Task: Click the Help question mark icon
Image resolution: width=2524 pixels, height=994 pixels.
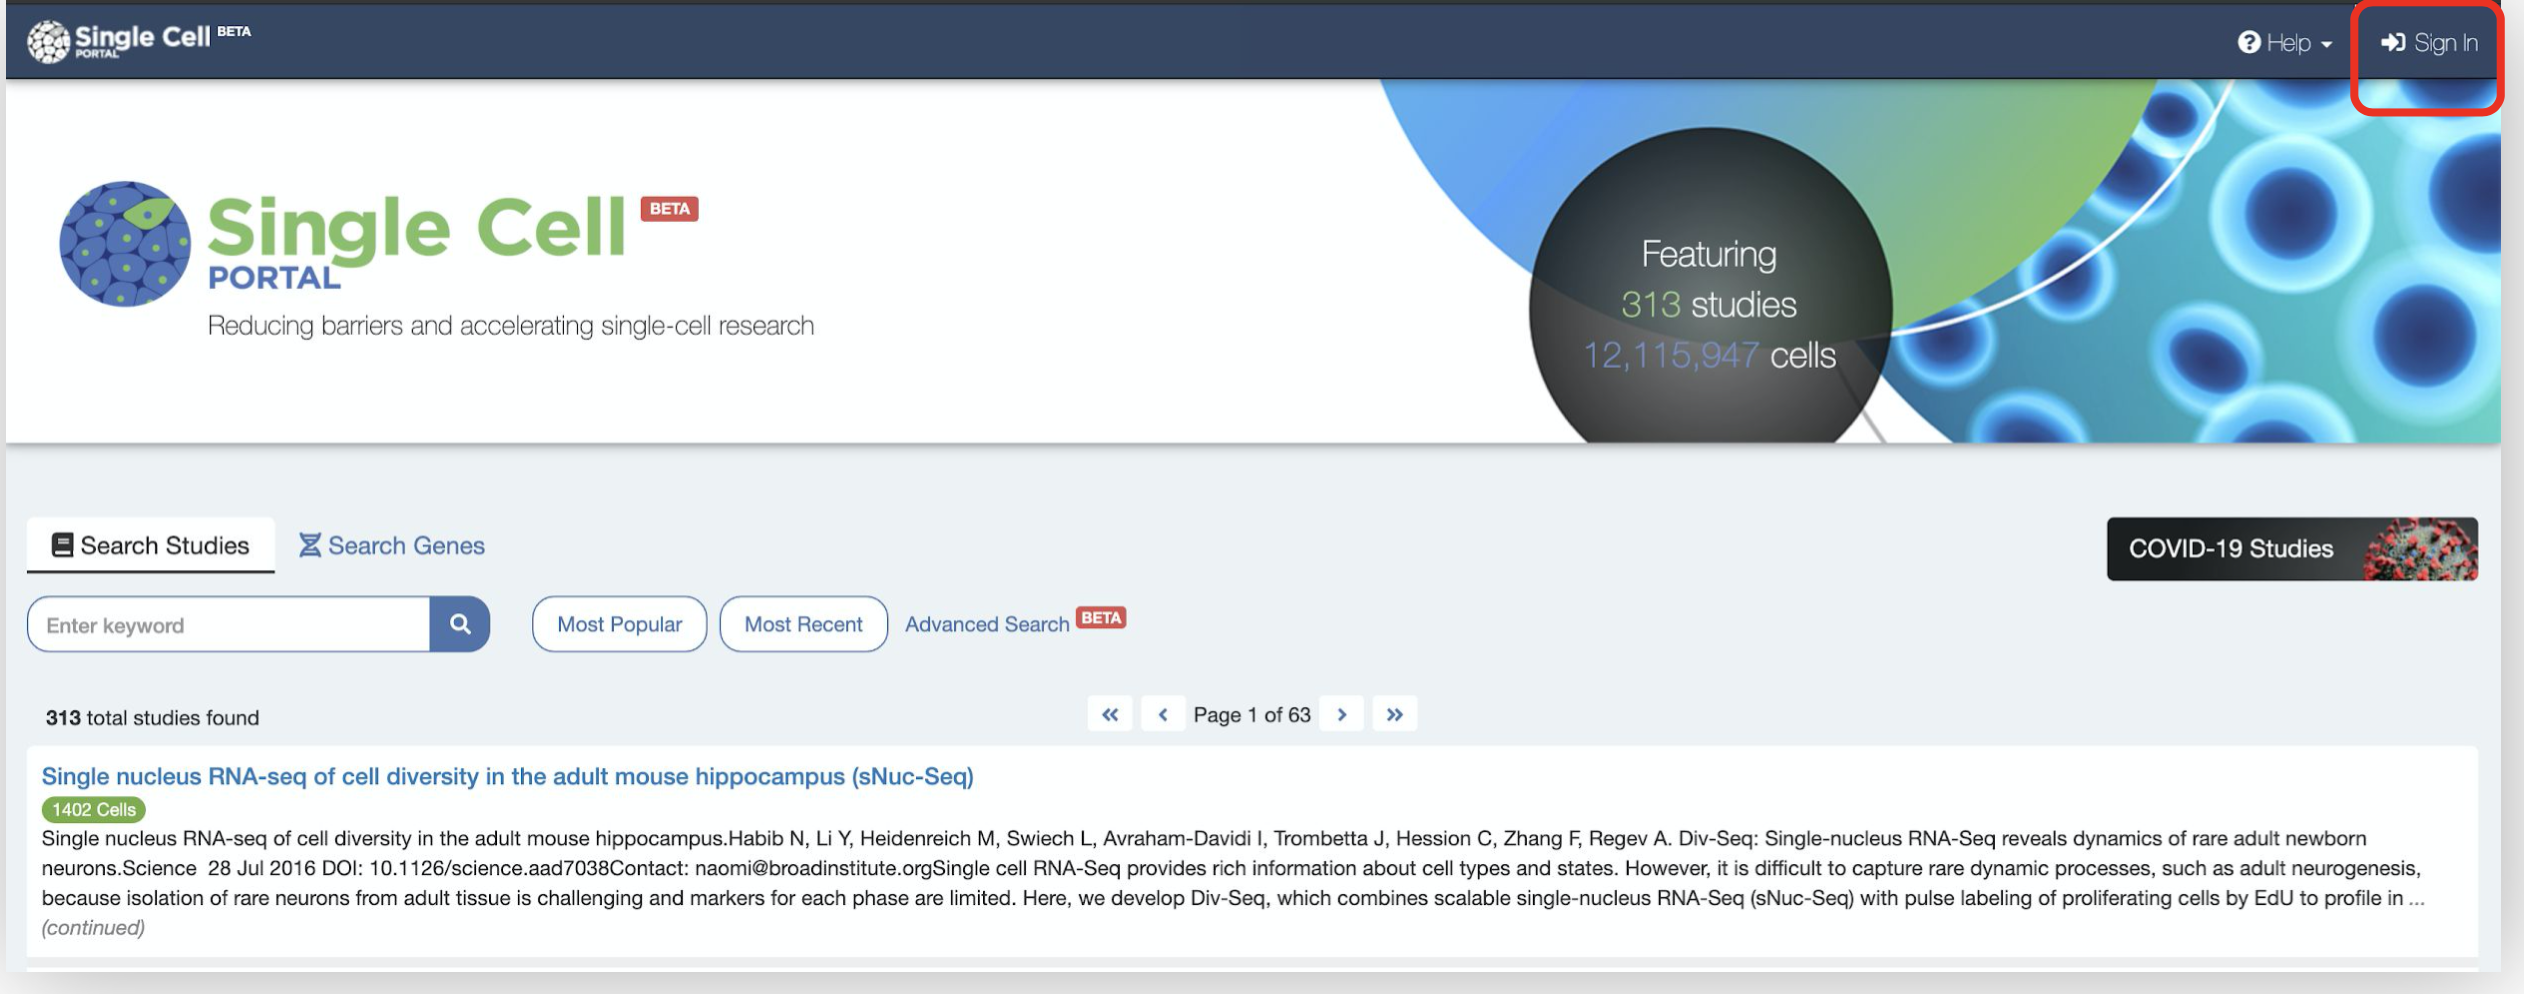Action: (x=2249, y=42)
